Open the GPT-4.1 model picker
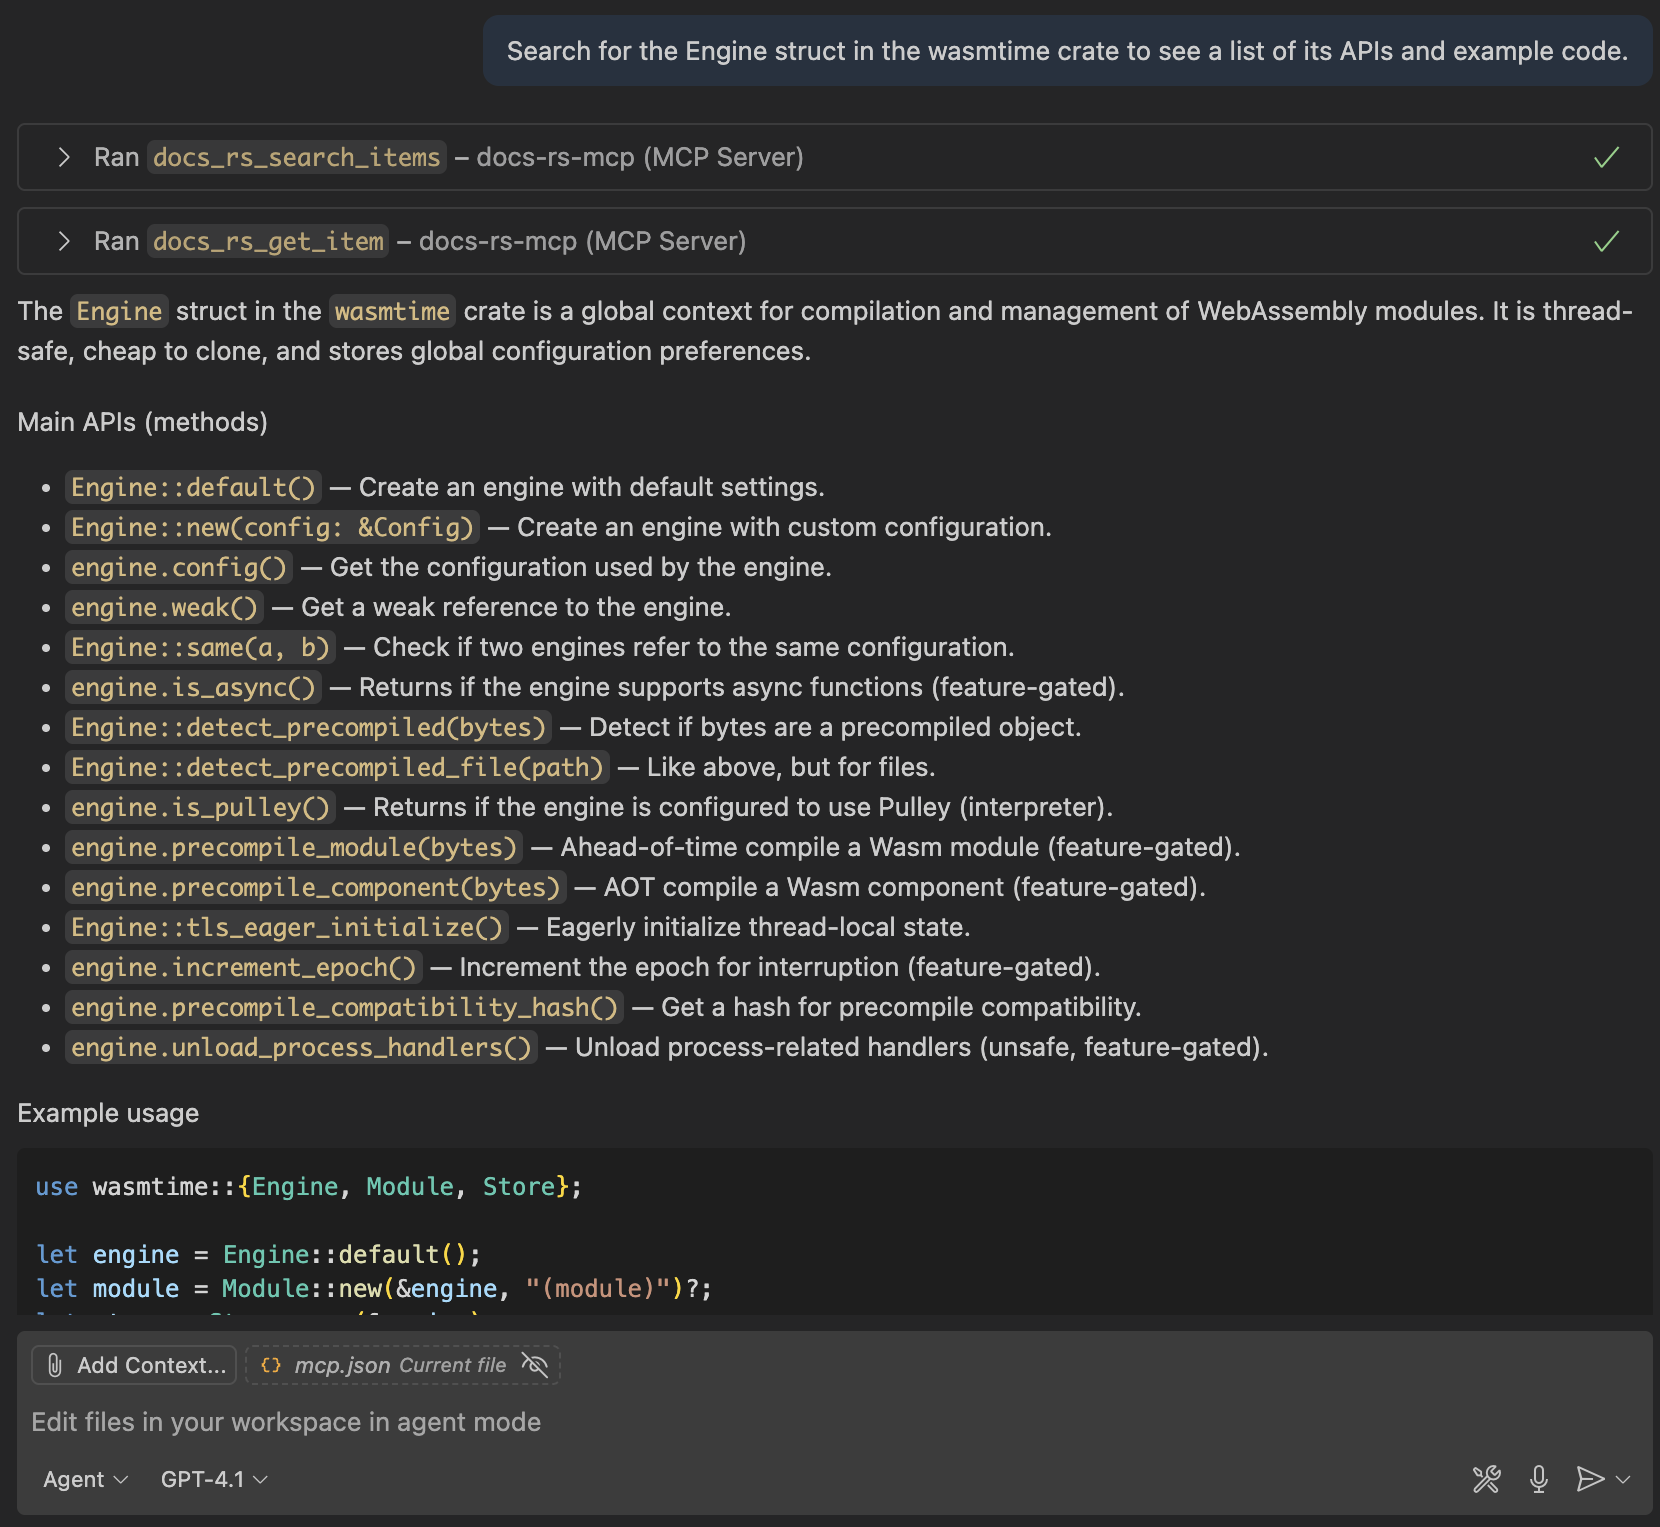Image resolution: width=1660 pixels, height=1527 pixels. [214, 1479]
